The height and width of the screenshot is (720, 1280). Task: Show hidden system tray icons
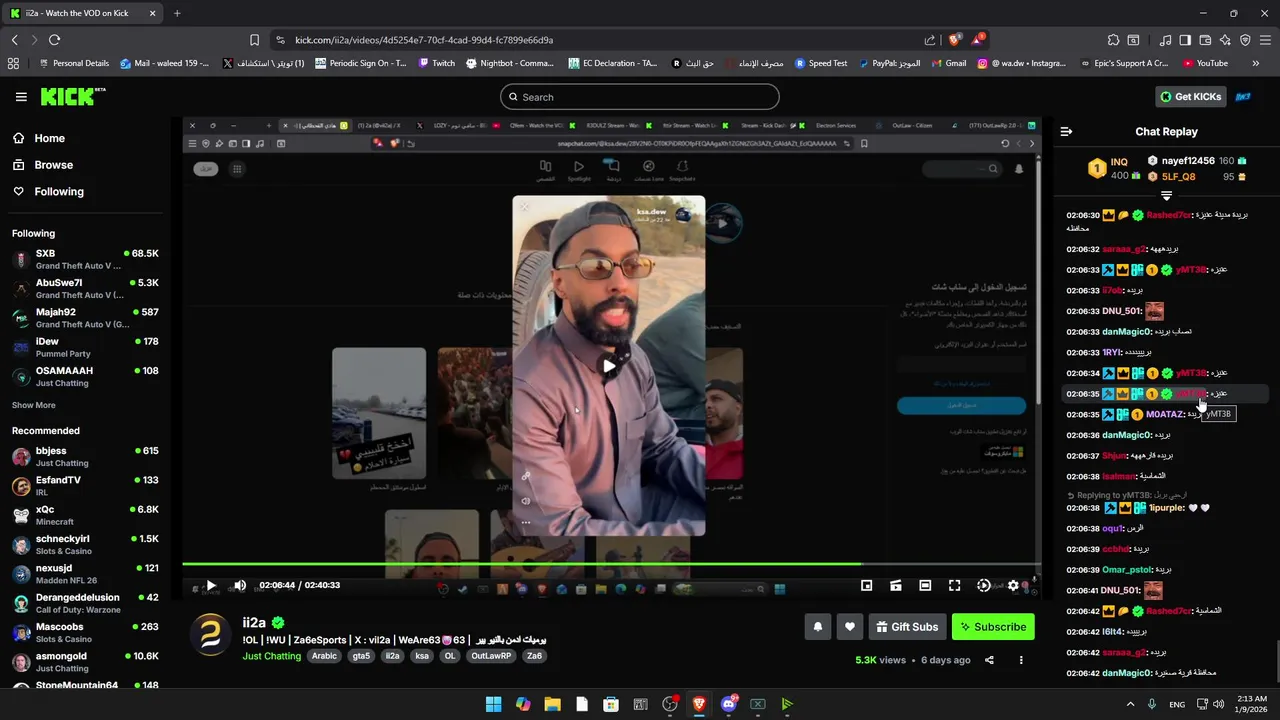[x=1131, y=704]
